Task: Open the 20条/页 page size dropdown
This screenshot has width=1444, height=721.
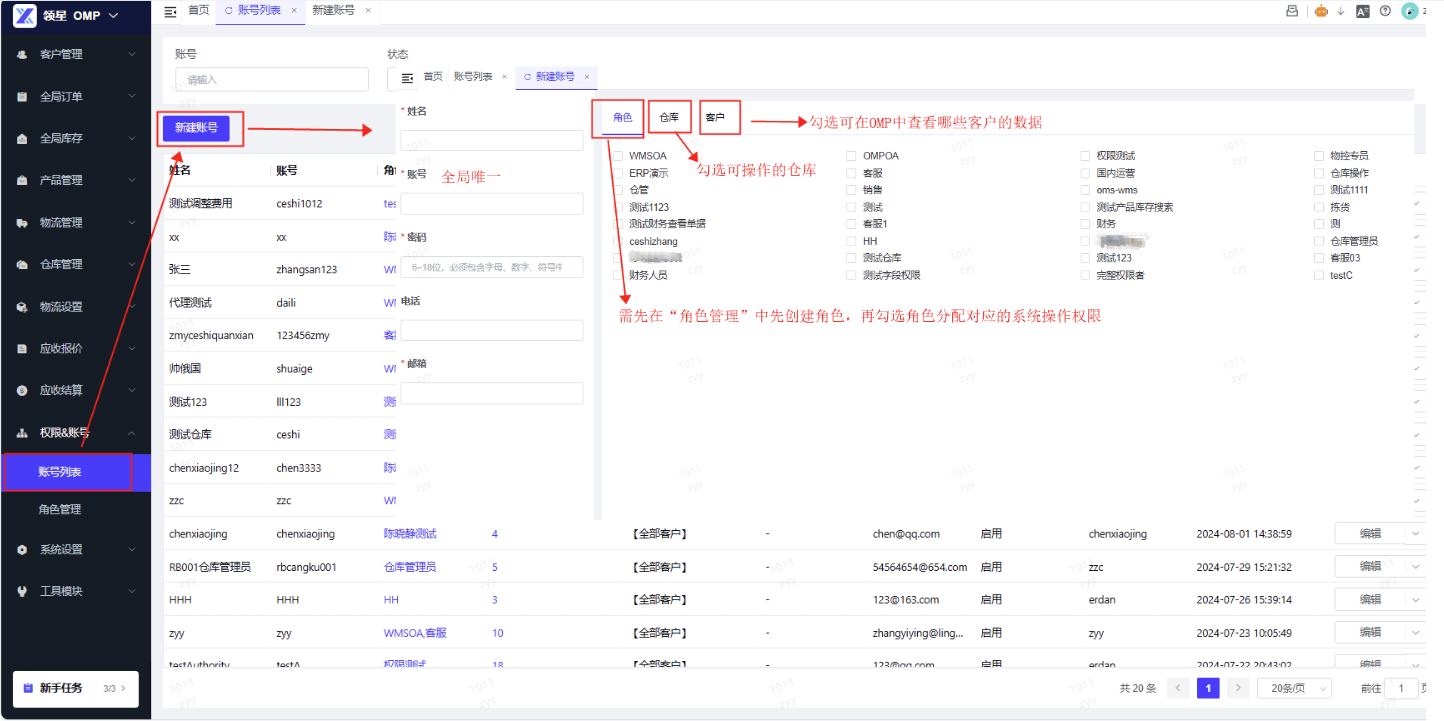Action: point(1295,688)
